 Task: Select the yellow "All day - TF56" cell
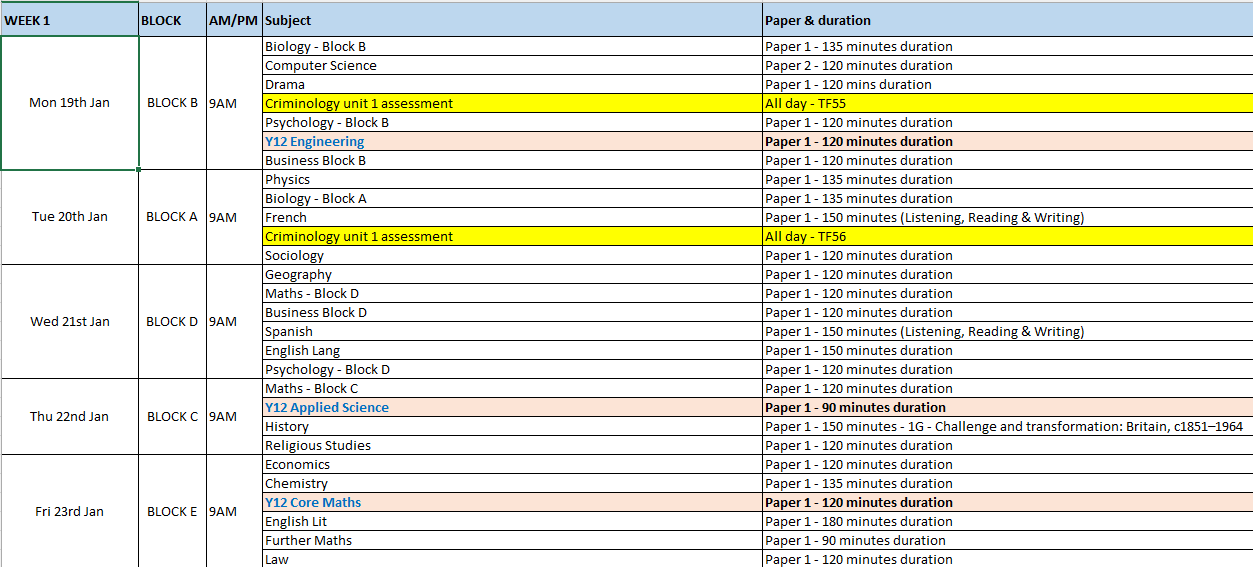click(1006, 237)
